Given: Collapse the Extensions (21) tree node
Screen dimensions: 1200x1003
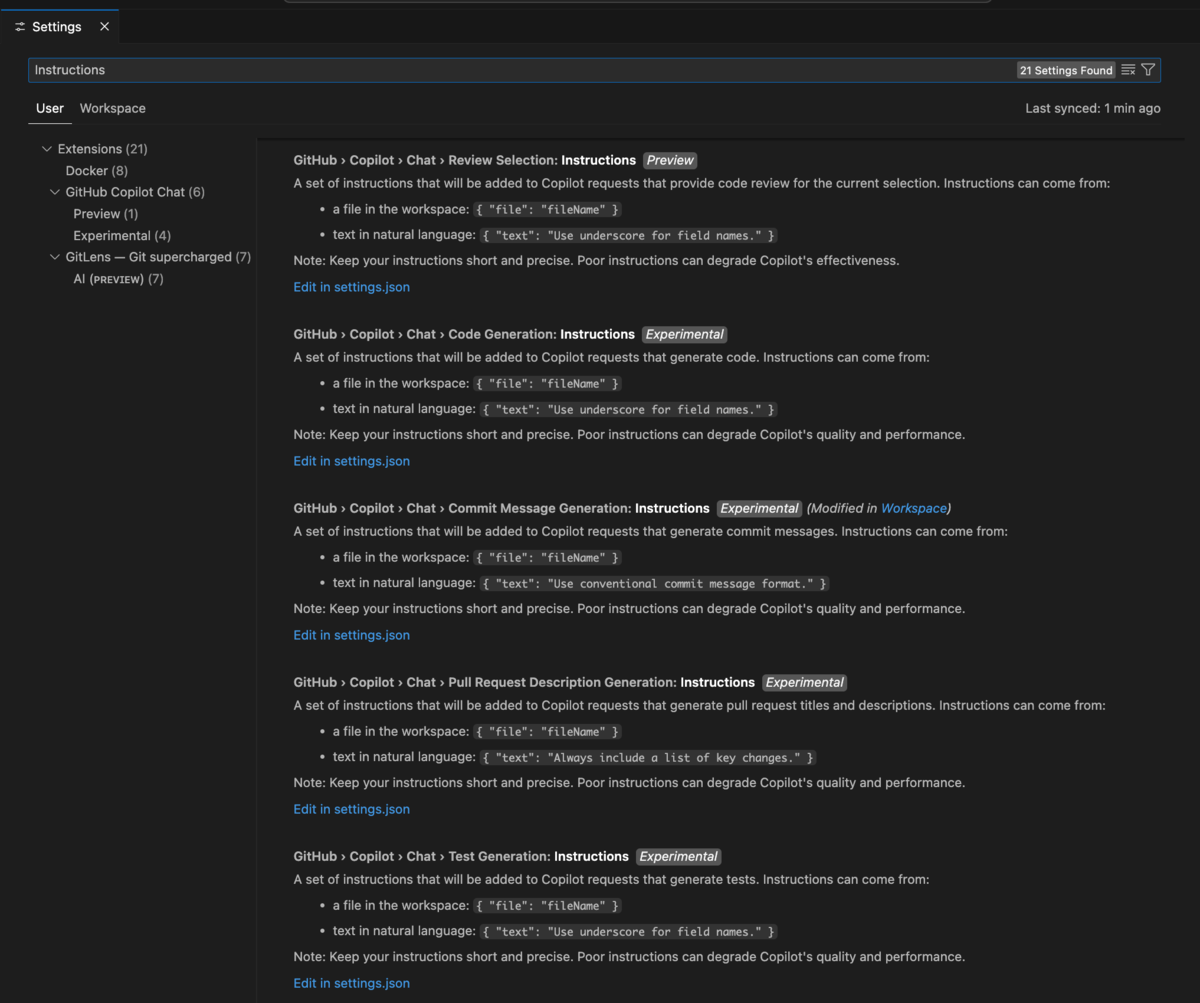Looking at the screenshot, I should tap(46, 149).
